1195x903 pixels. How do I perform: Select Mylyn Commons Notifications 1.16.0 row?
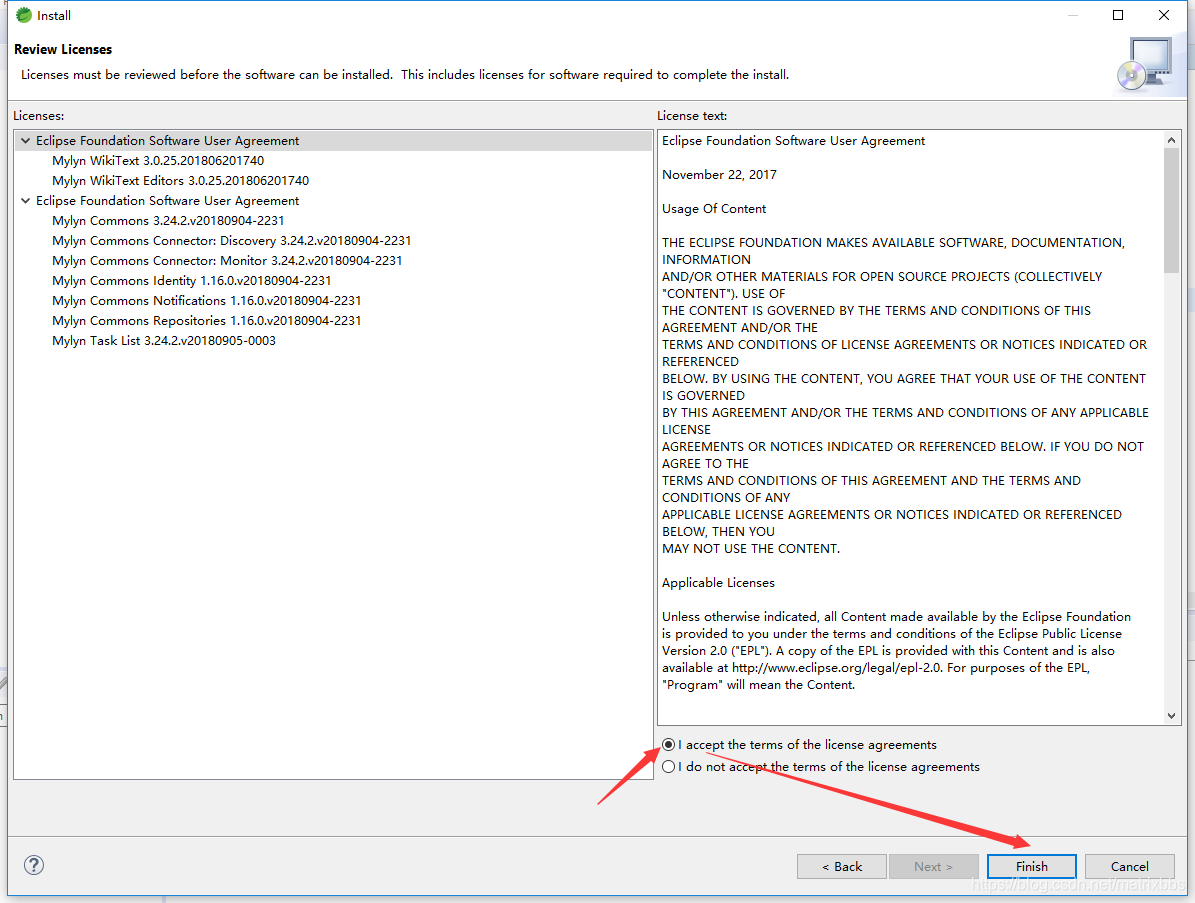tap(207, 300)
